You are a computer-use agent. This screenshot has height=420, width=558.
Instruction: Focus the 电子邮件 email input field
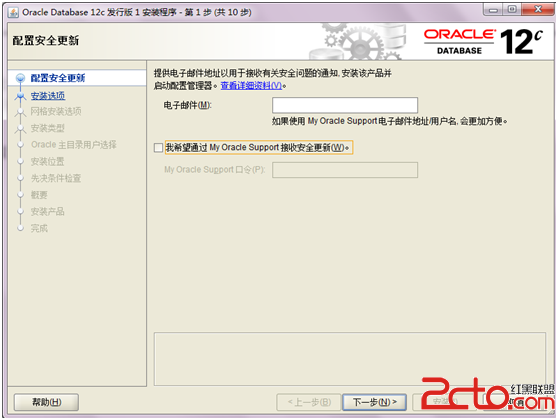click(x=344, y=105)
